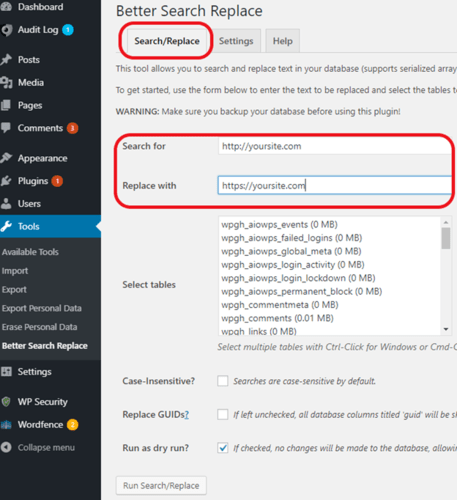457x500 pixels.
Task: Click the table list scroll-up arrow
Action: (x=446, y=222)
